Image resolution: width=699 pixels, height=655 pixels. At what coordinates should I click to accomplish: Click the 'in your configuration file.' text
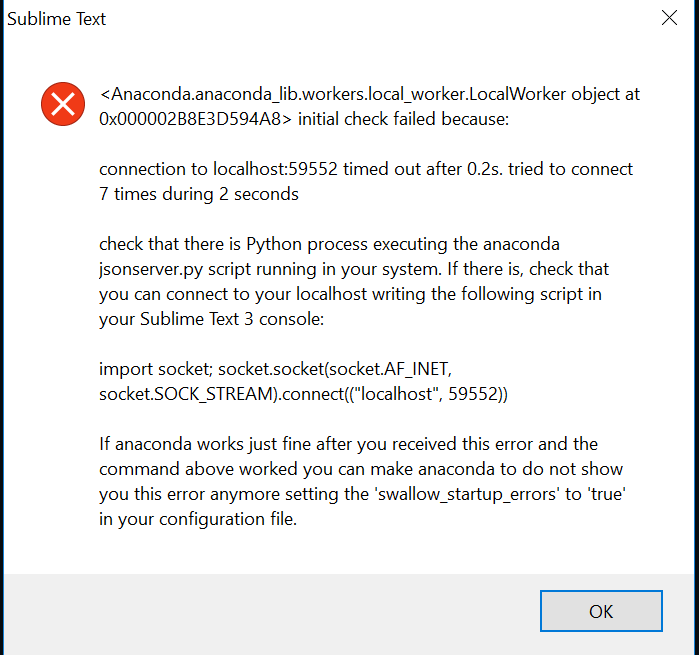click(x=198, y=519)
